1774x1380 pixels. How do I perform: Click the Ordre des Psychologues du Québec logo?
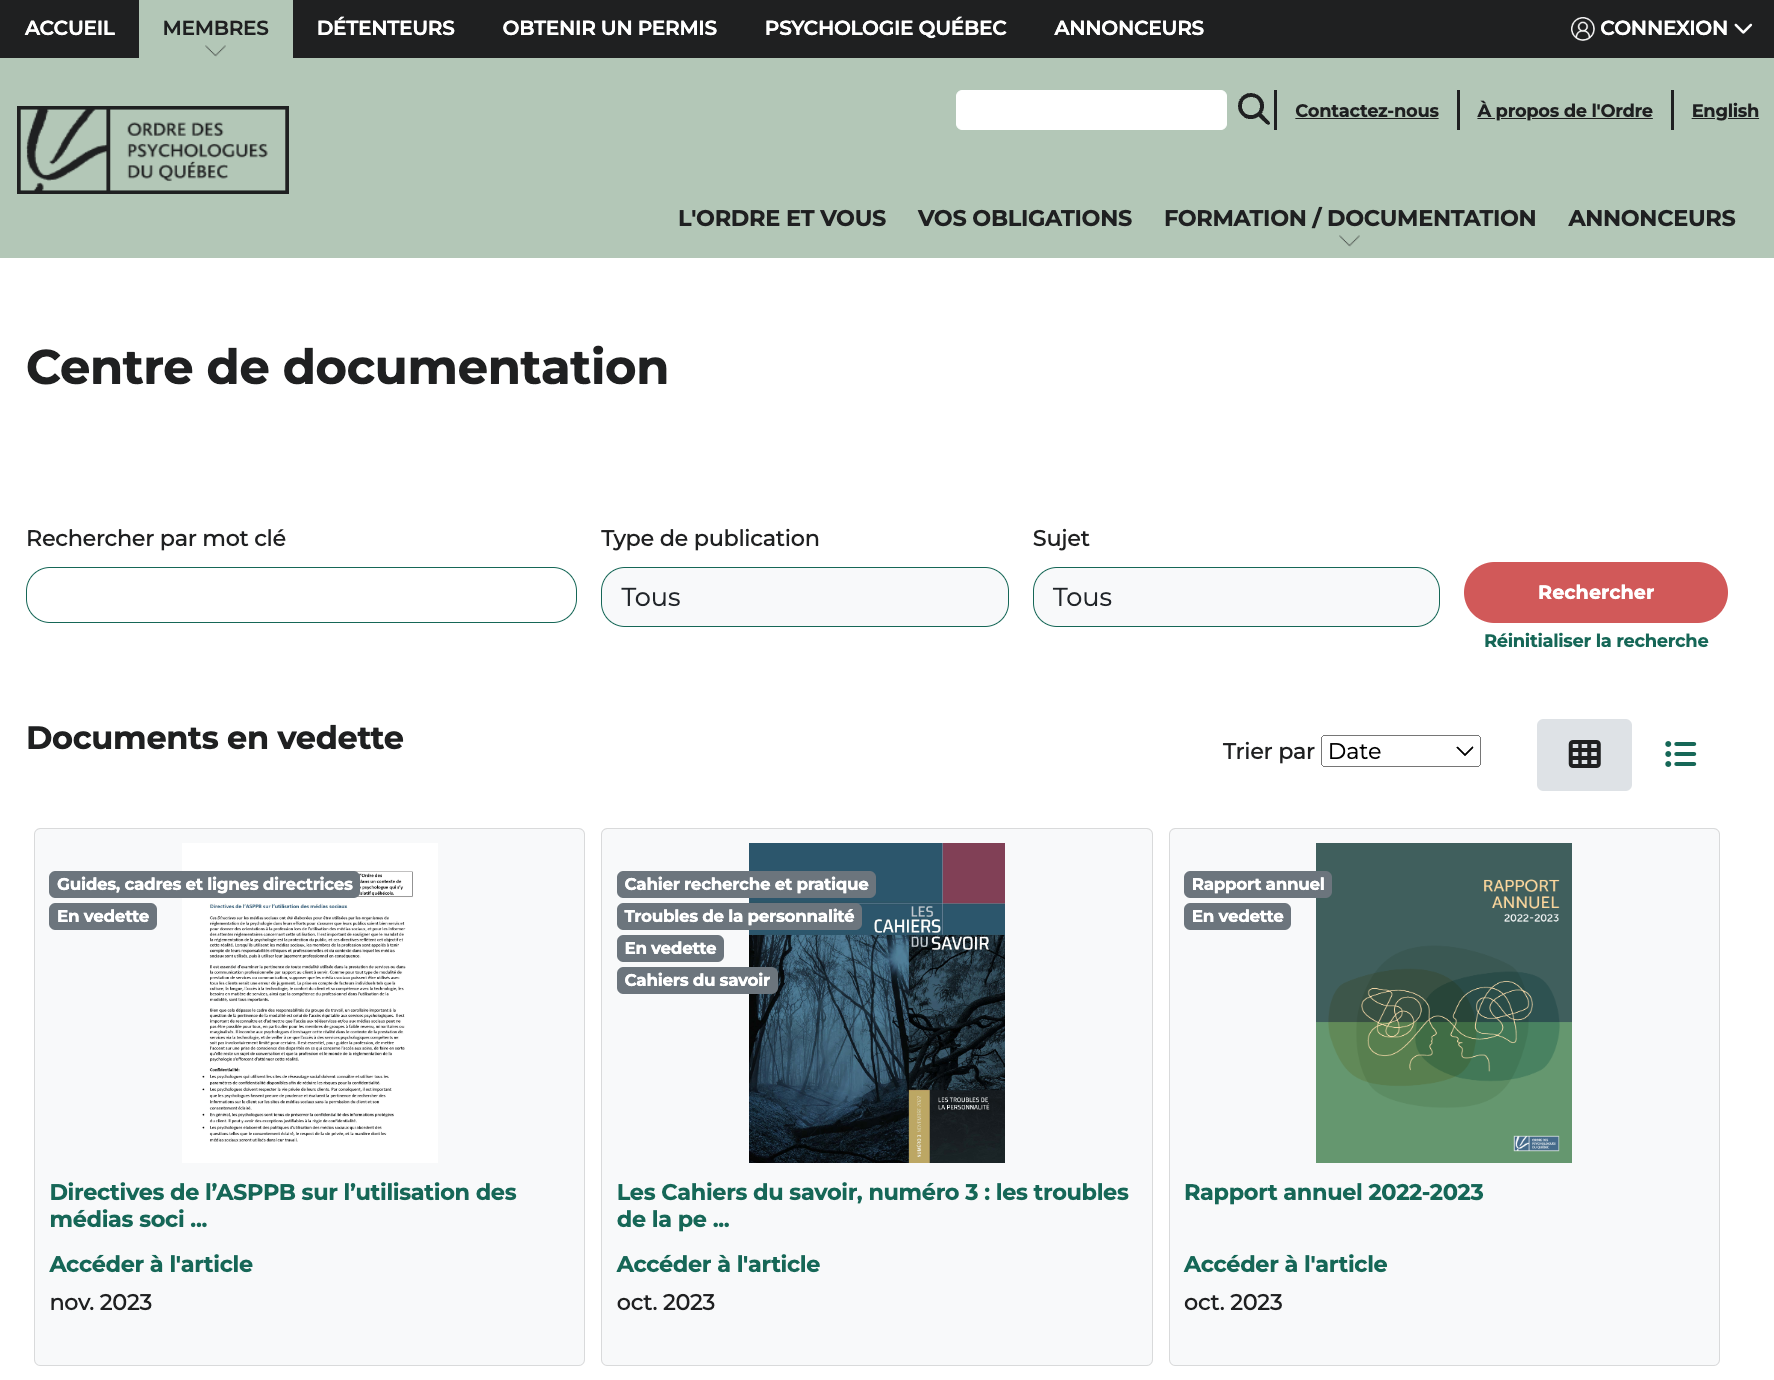tap(152, 149)
